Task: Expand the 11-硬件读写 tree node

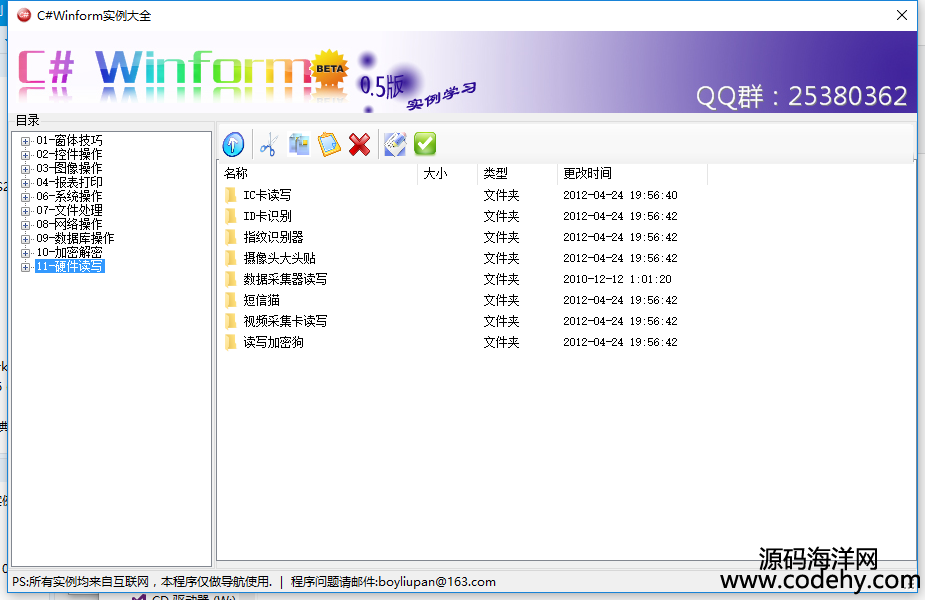Action: click(25, 267)
